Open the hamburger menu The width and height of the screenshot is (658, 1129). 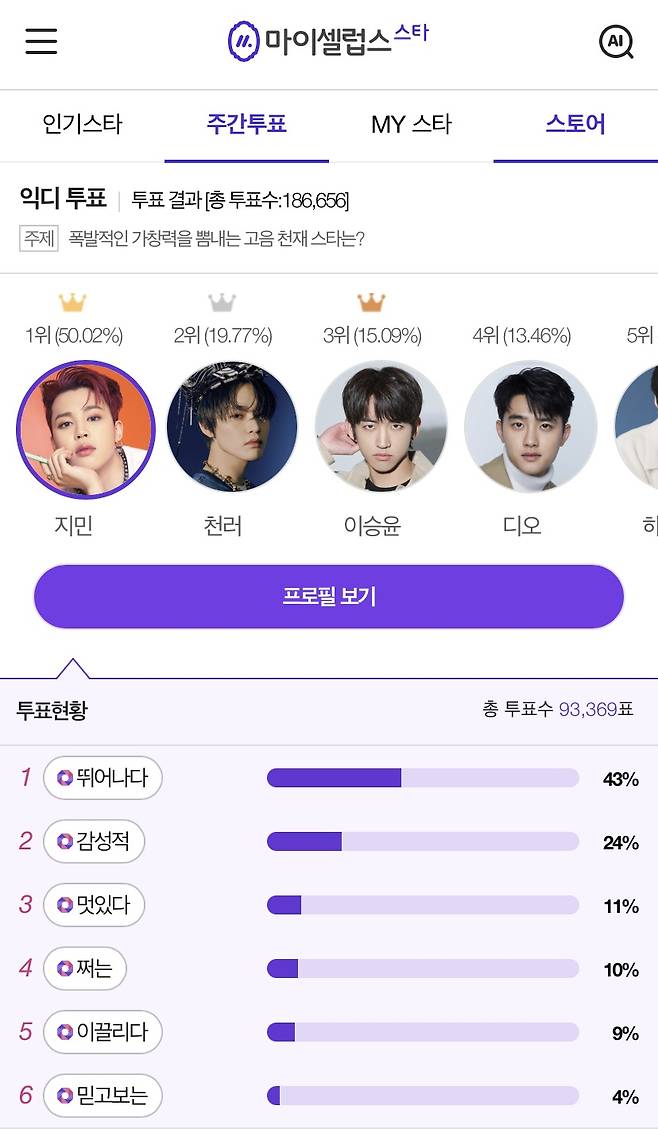[x=40, y=42]
